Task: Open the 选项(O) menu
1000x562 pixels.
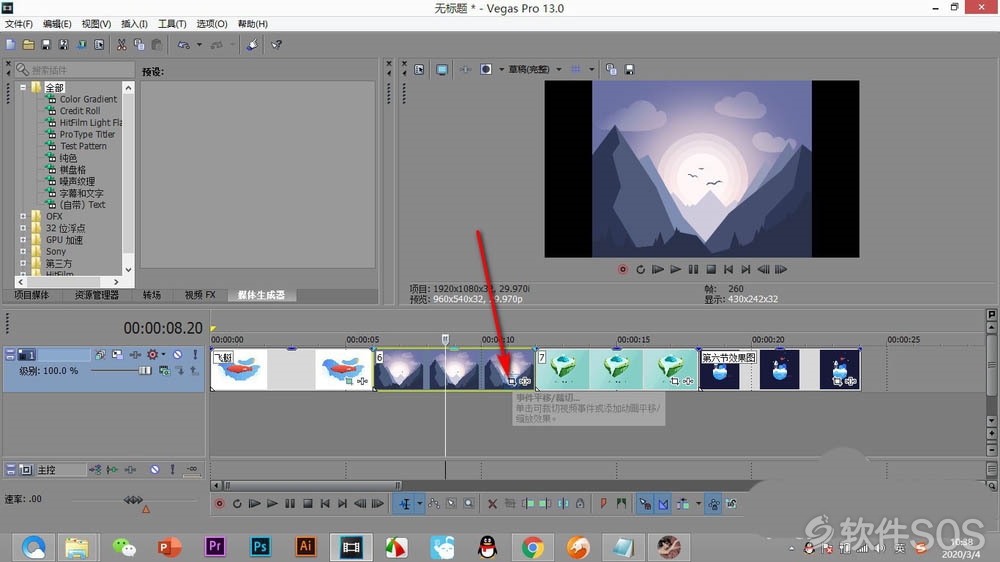Action: (212, 24)
